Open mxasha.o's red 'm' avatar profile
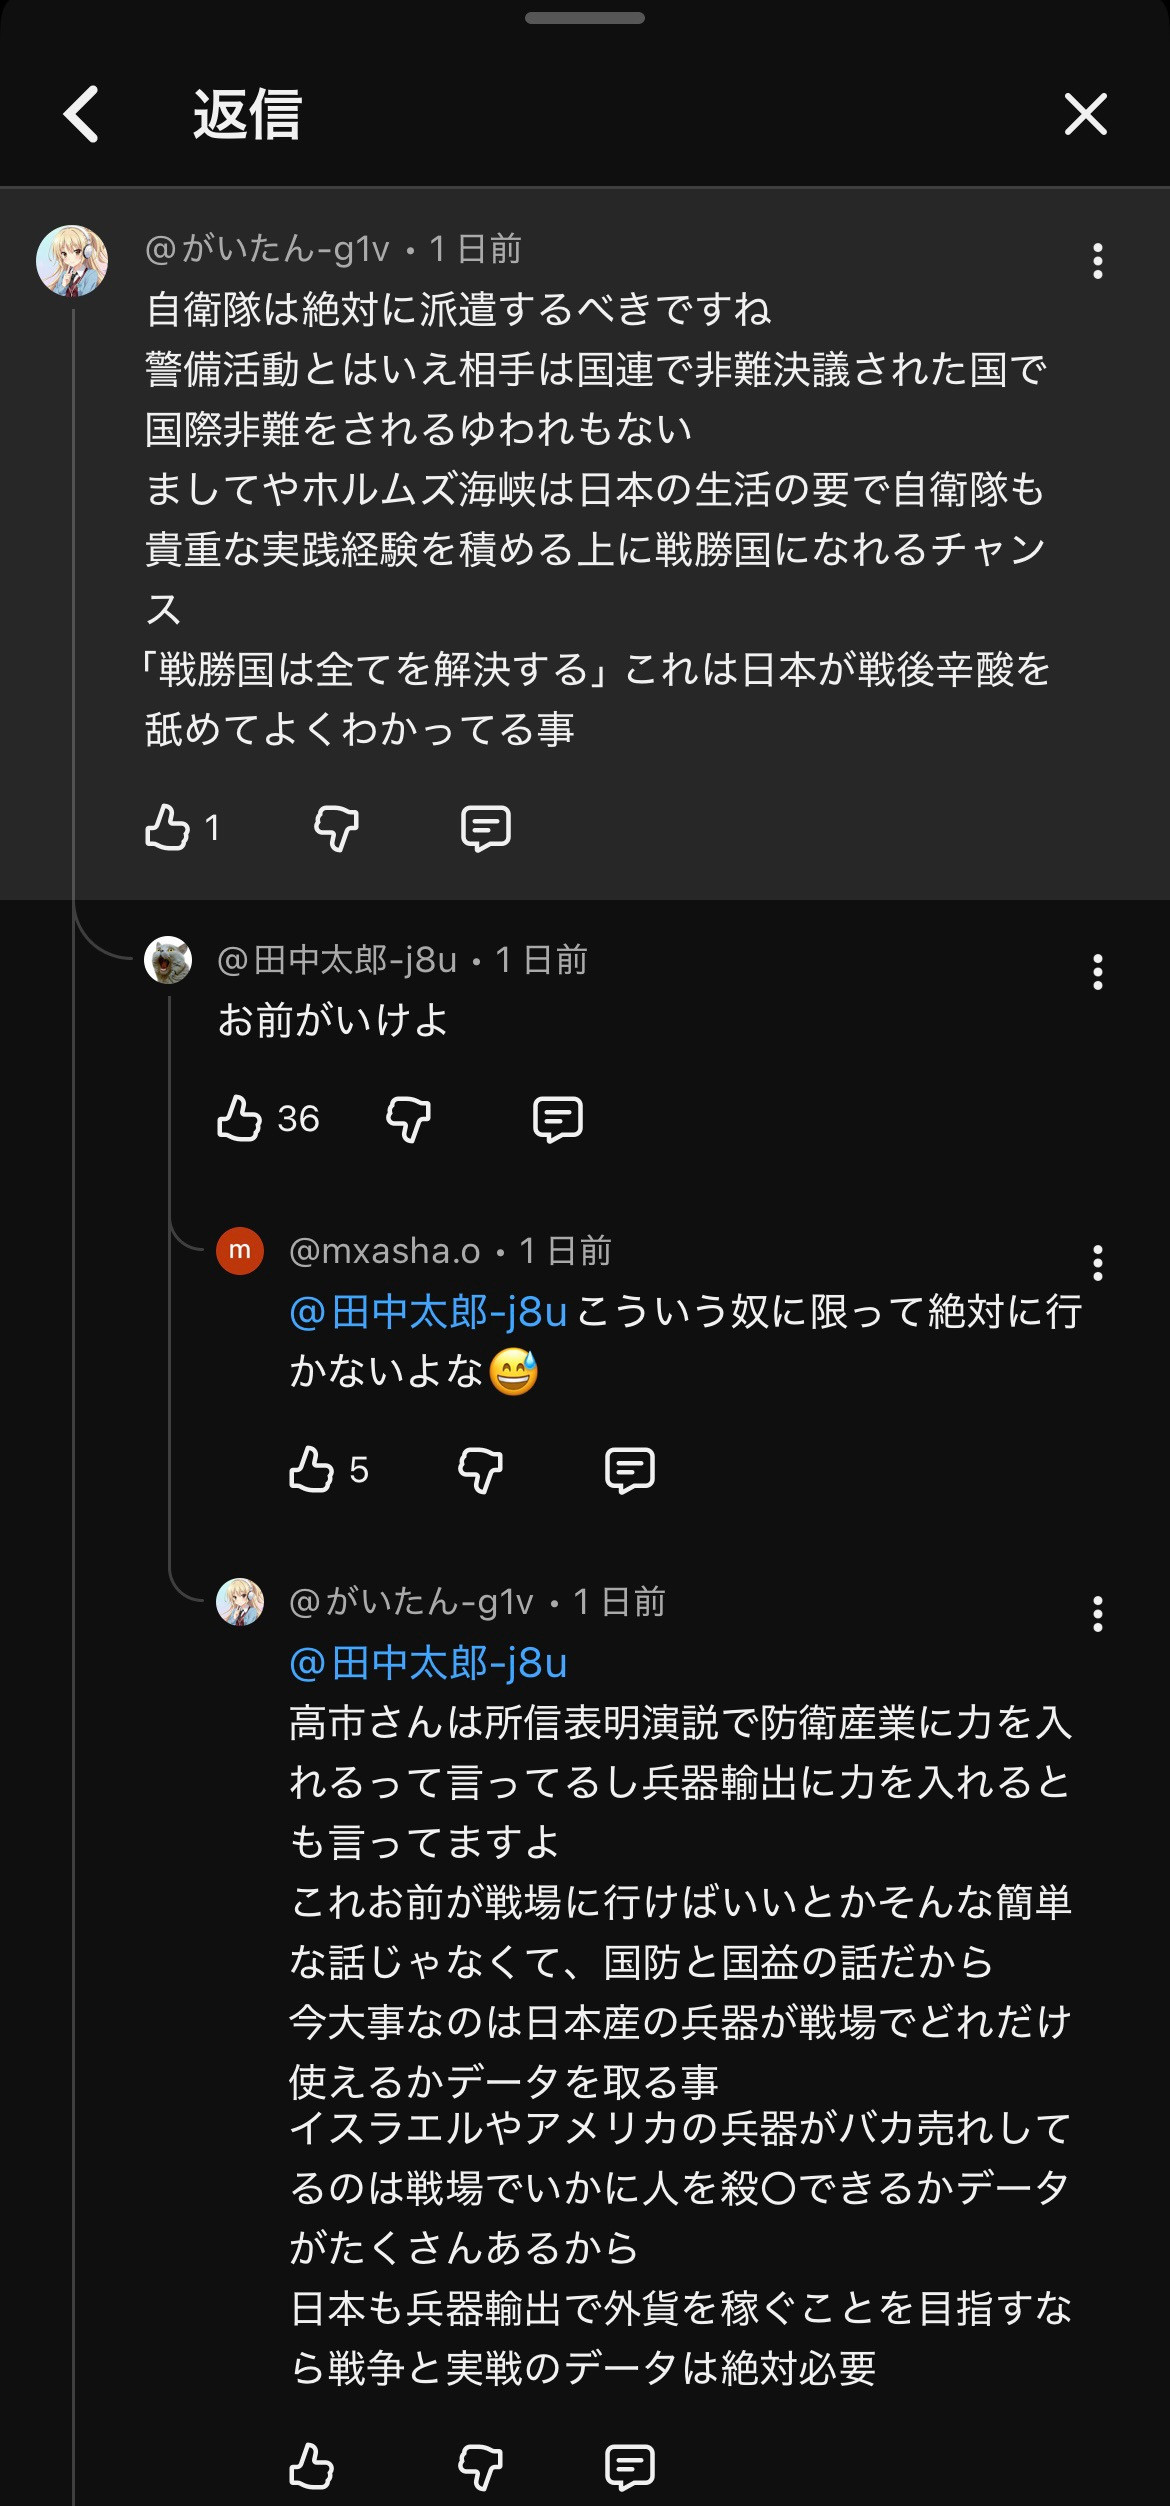The image size is (1170, 2506). 240,1251
